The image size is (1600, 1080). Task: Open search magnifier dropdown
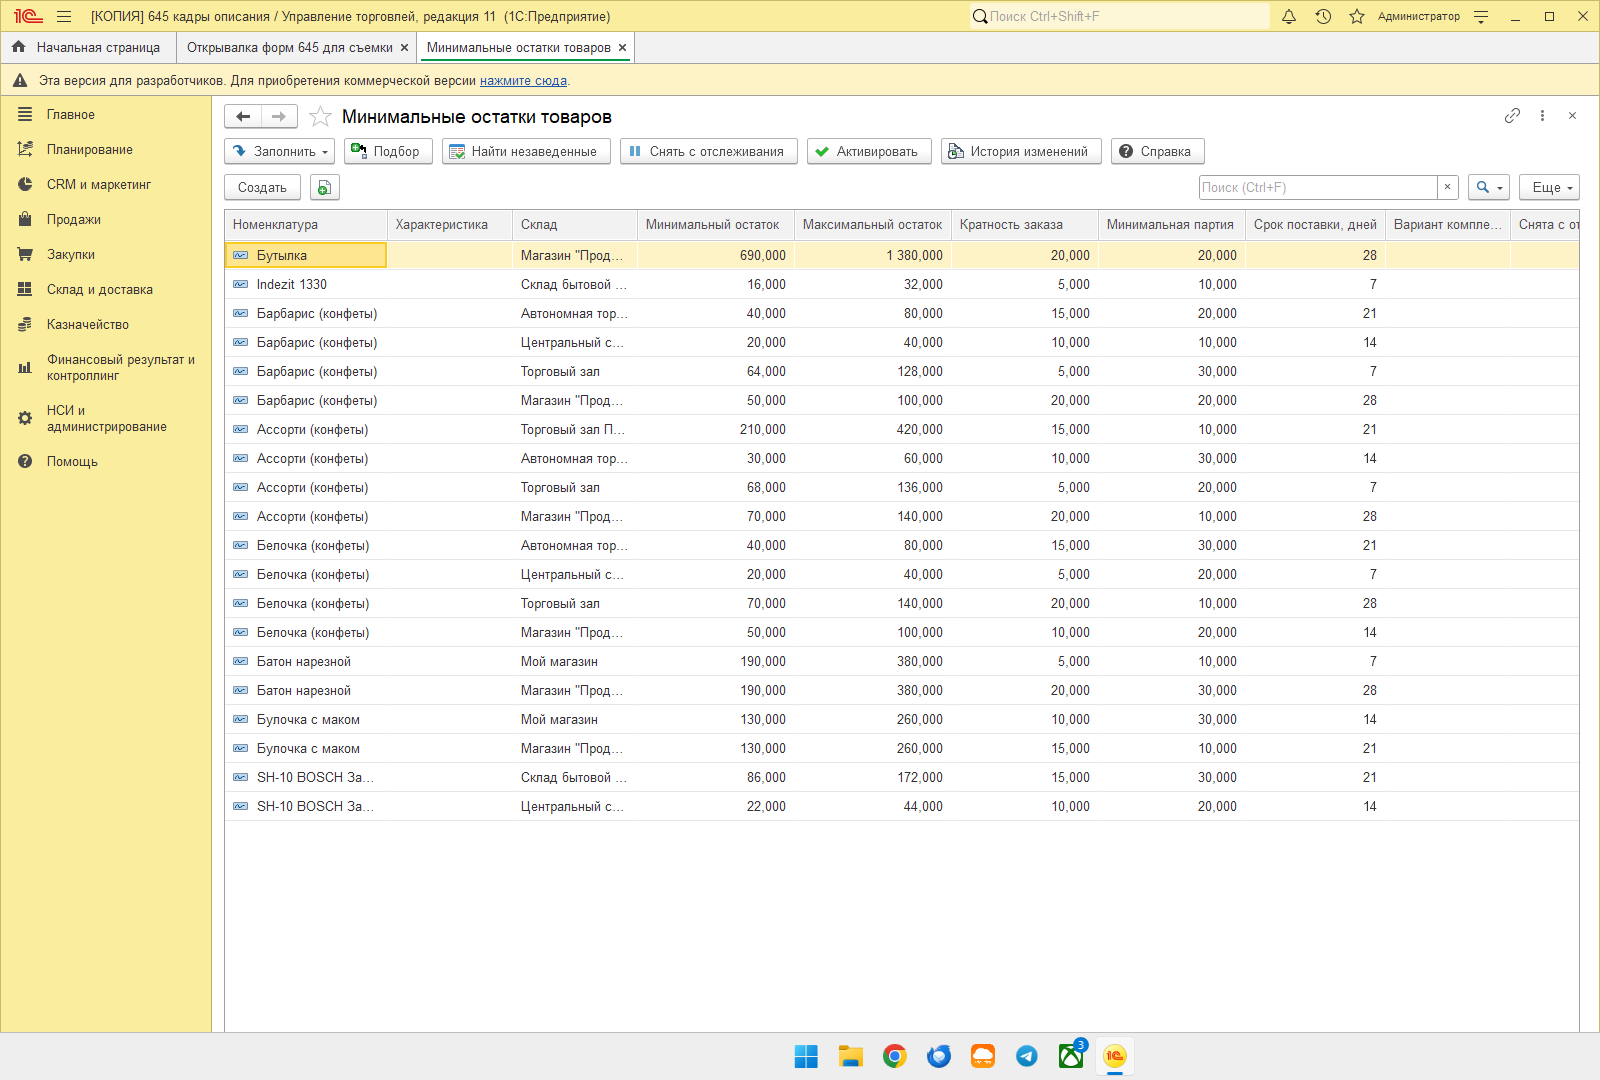(1488, 187)
